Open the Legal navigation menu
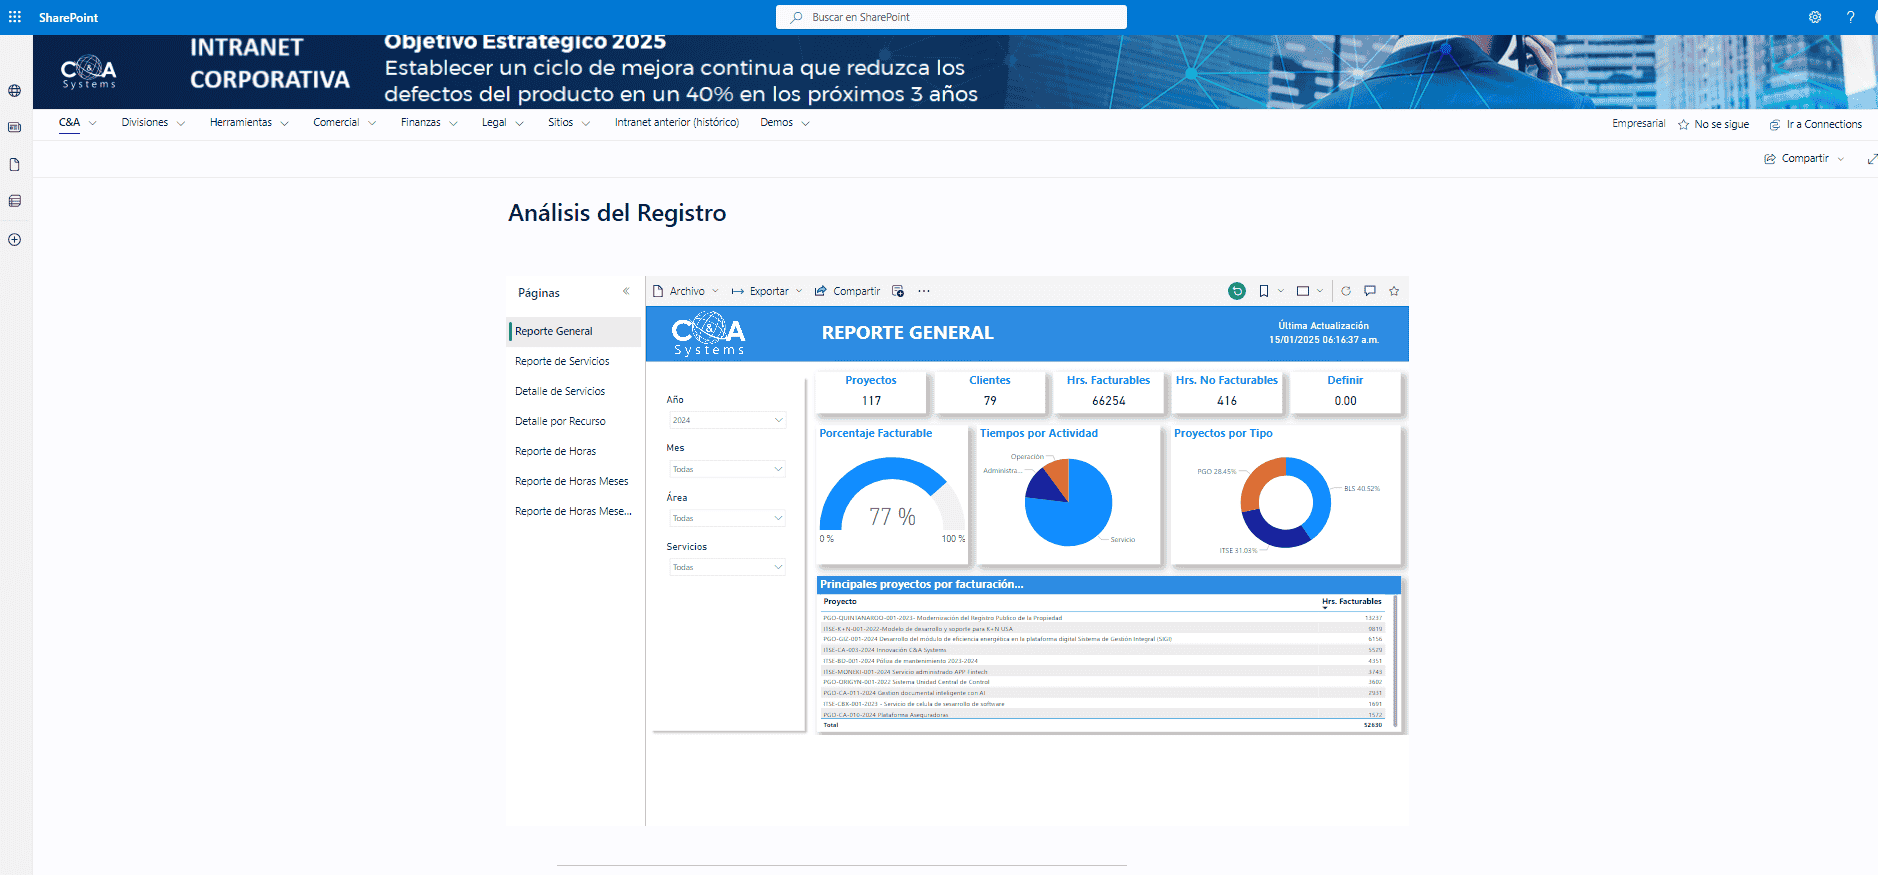Image resolution: width=1878 pixels, height=875 pixels. coord(503,123)
